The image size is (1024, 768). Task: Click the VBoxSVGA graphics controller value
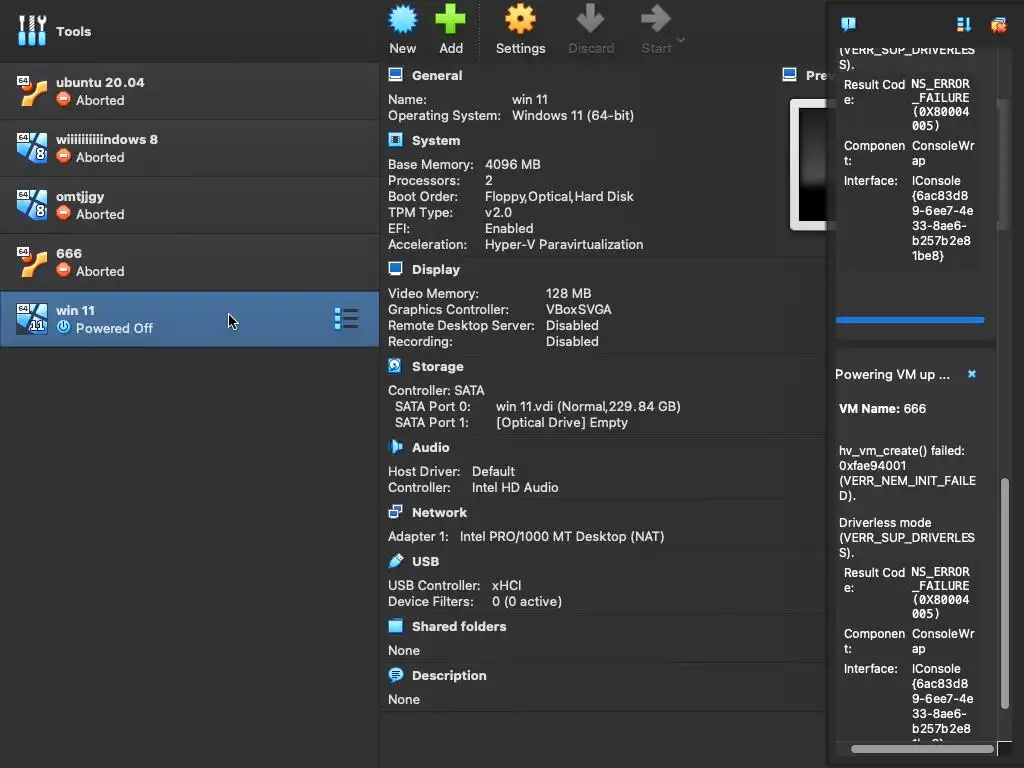coord(579,310)
